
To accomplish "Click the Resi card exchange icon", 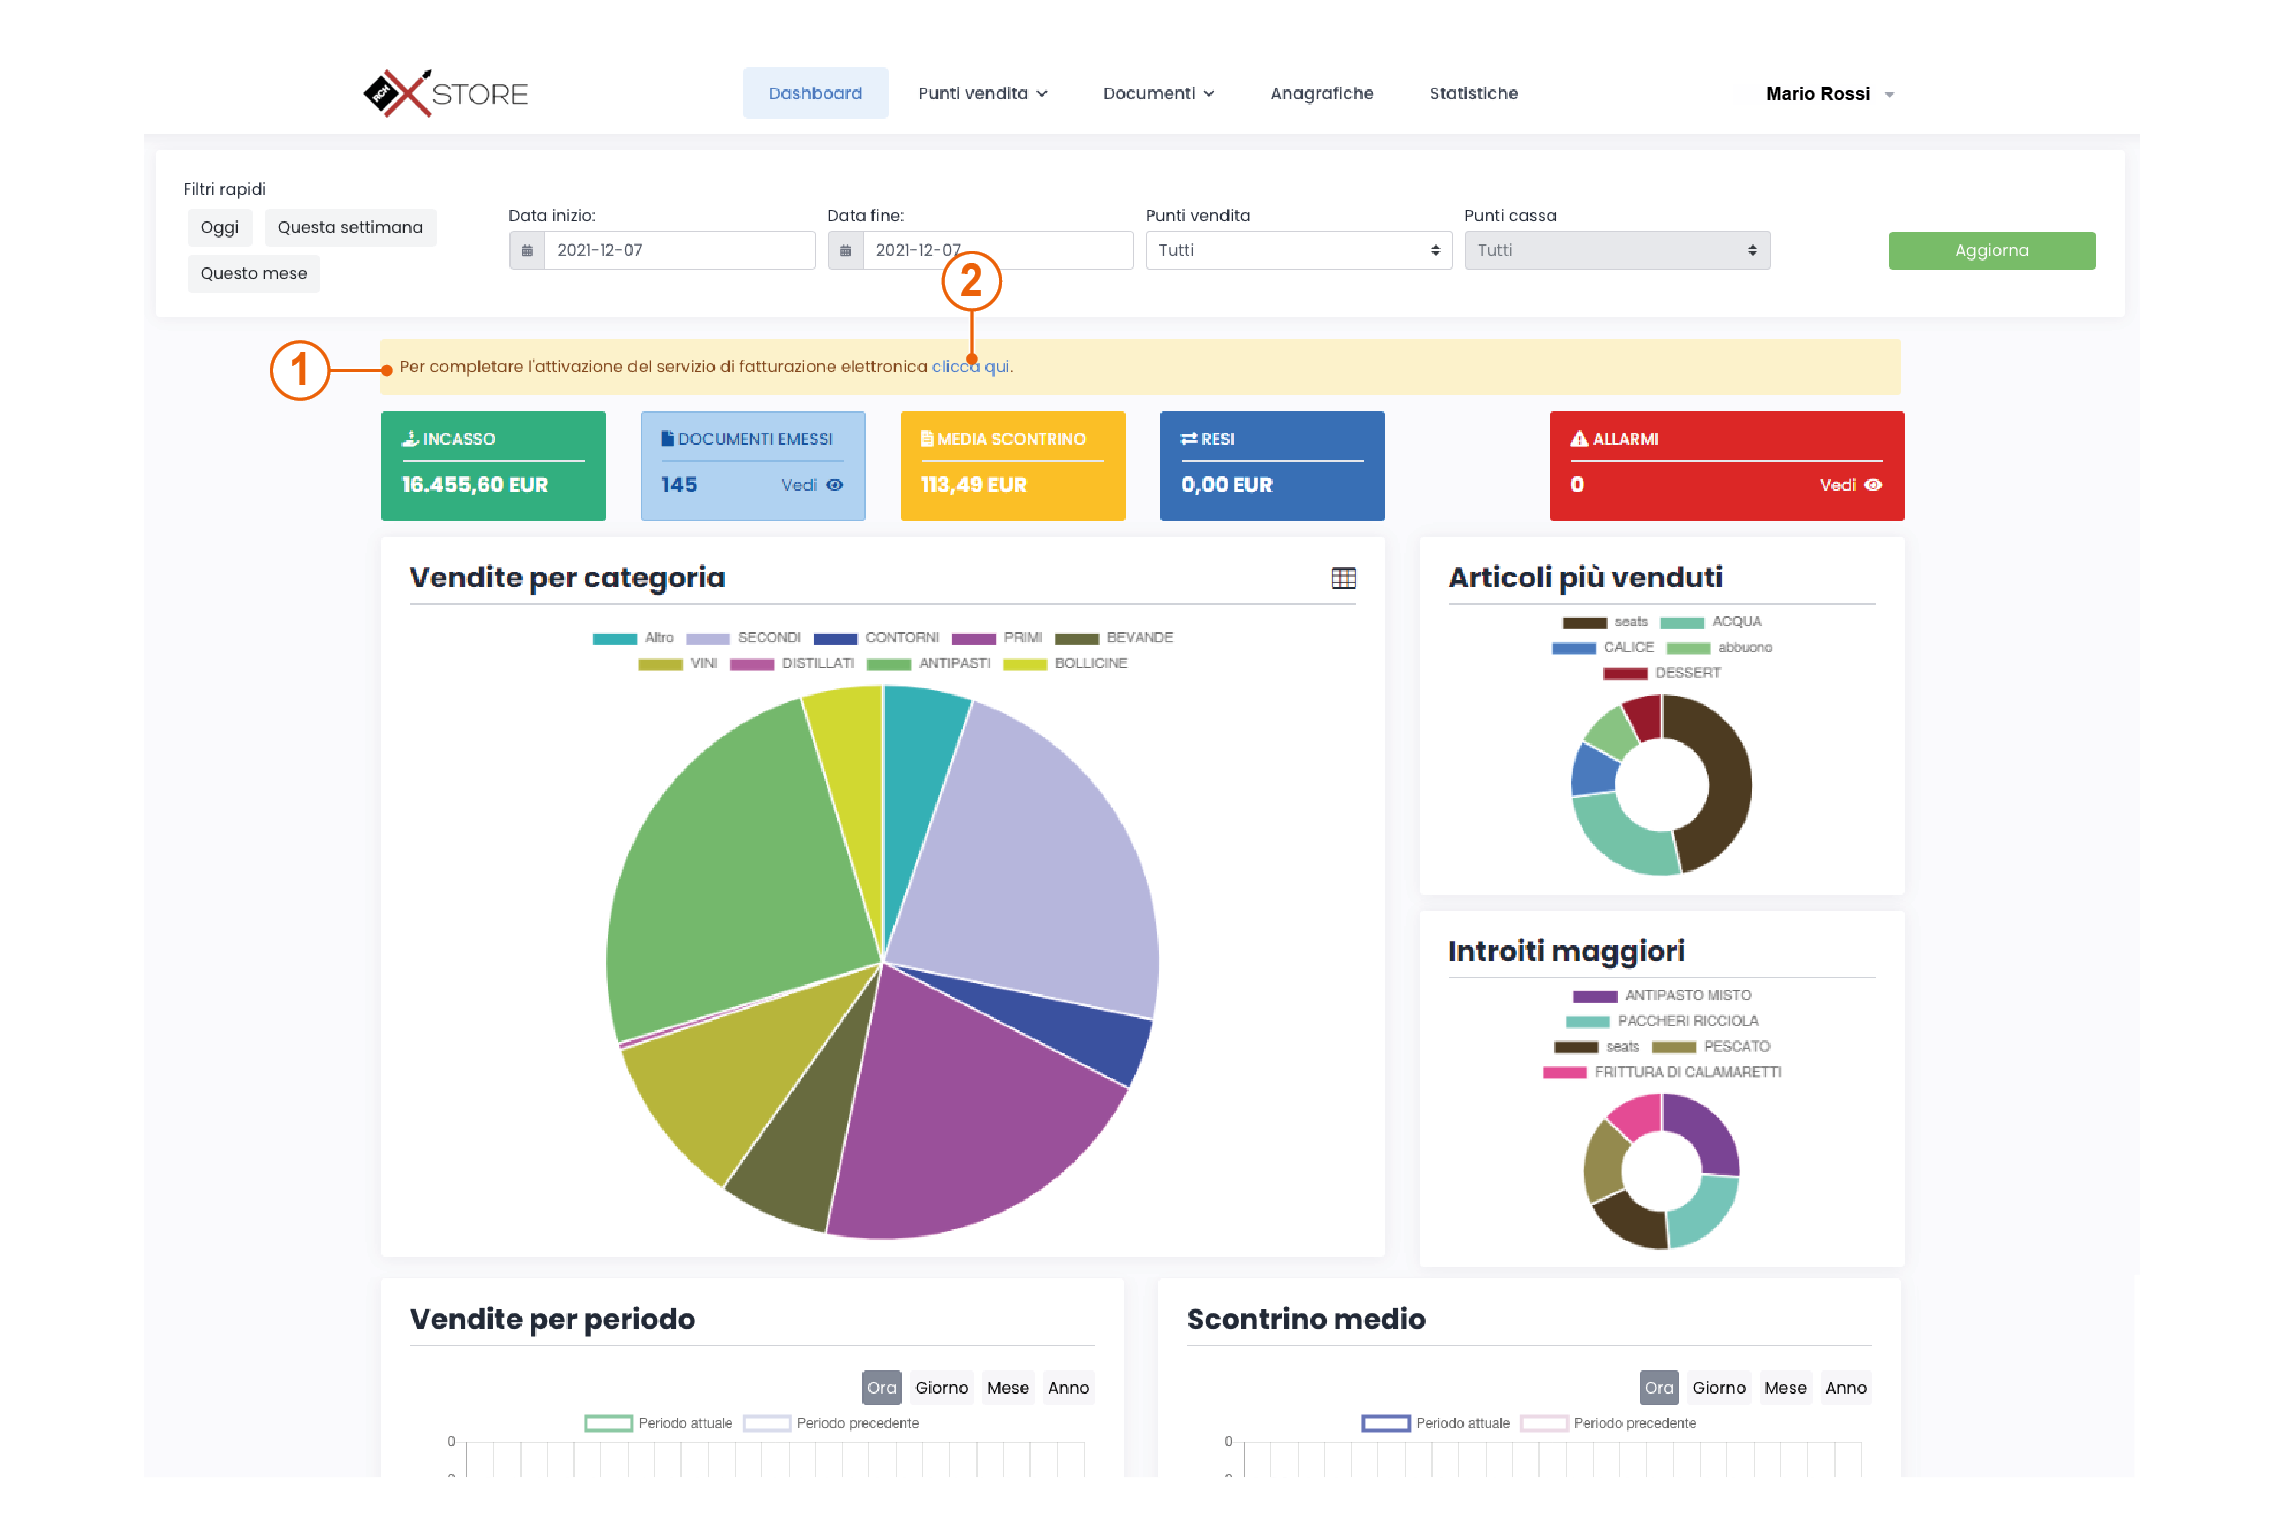I will click(1190, 438).
